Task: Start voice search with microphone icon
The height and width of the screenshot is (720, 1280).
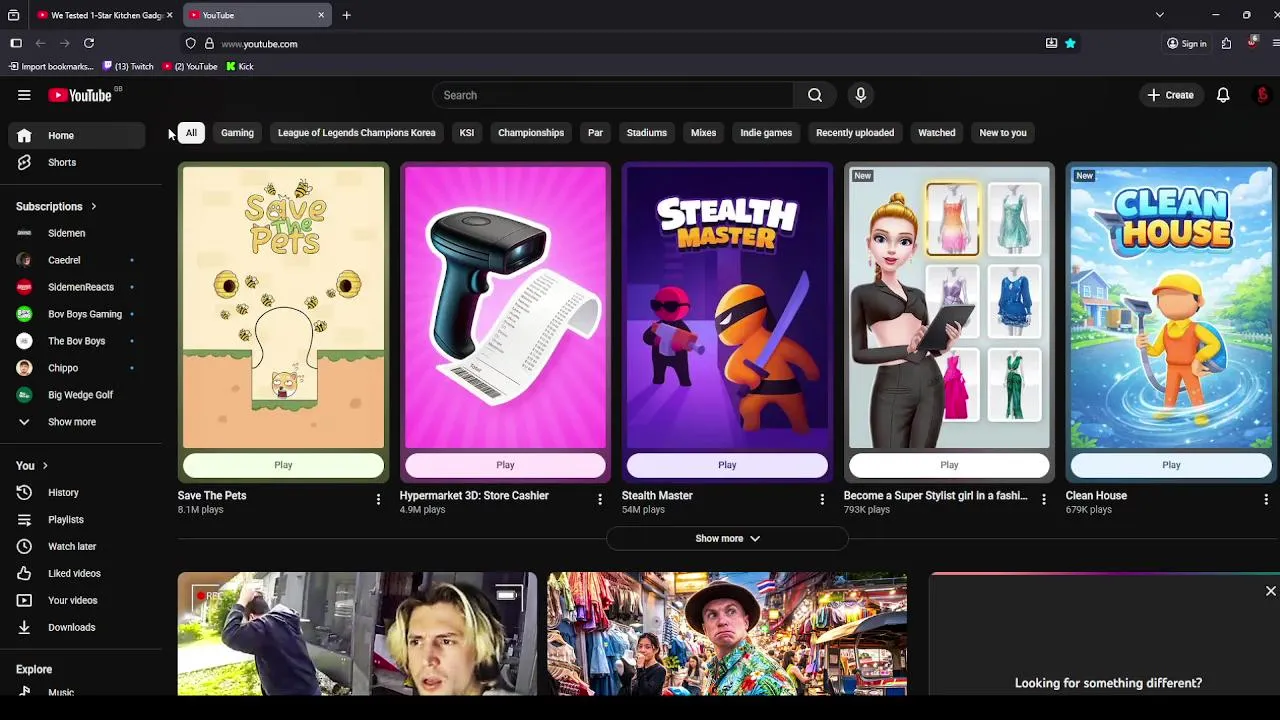Action: pyautogui.click(x=860, y=95)
